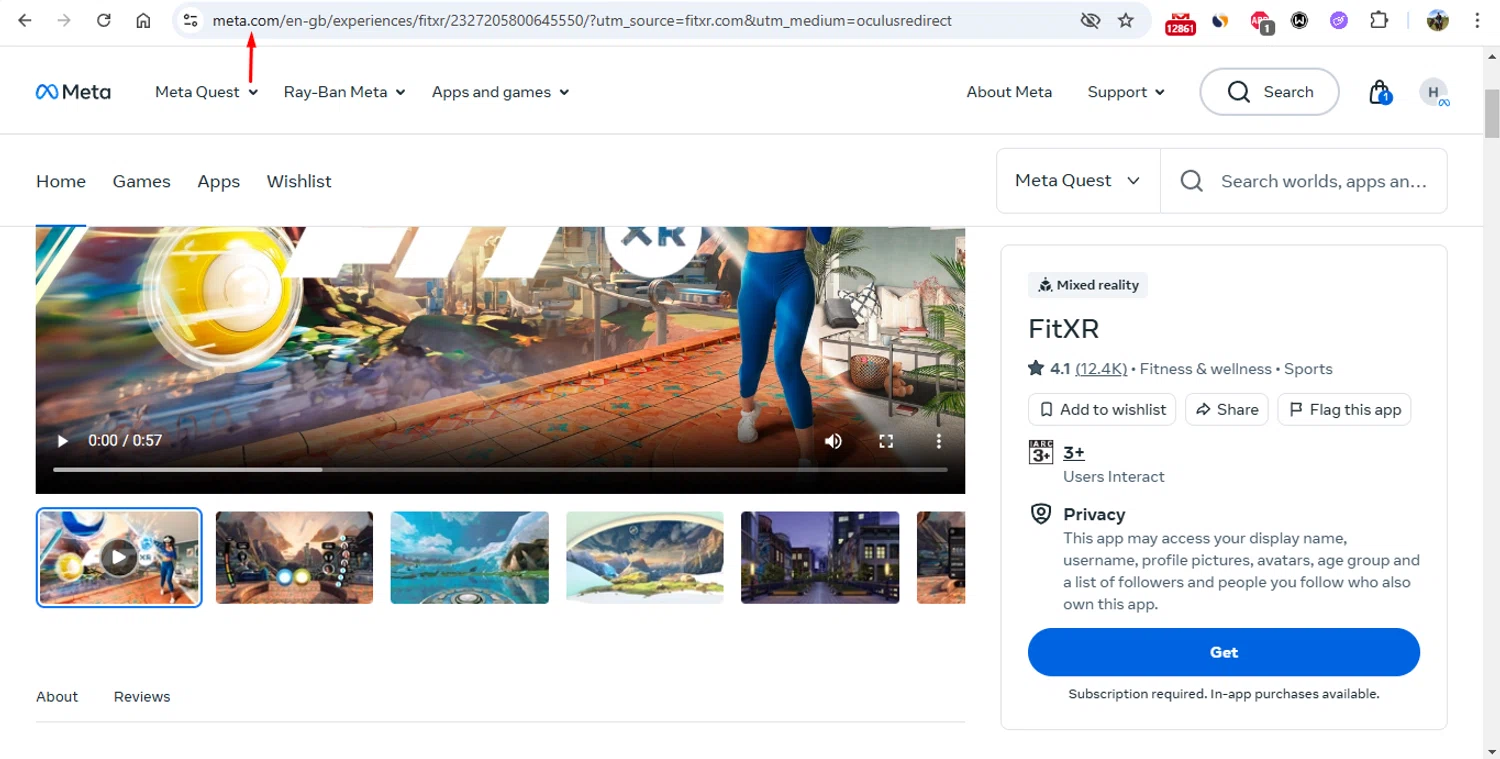
Task: Click the crossed-eye tracking protection icon
Action: 1090,20
